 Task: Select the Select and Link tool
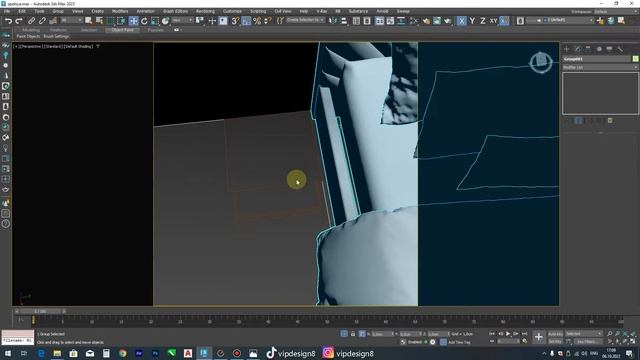31,20
